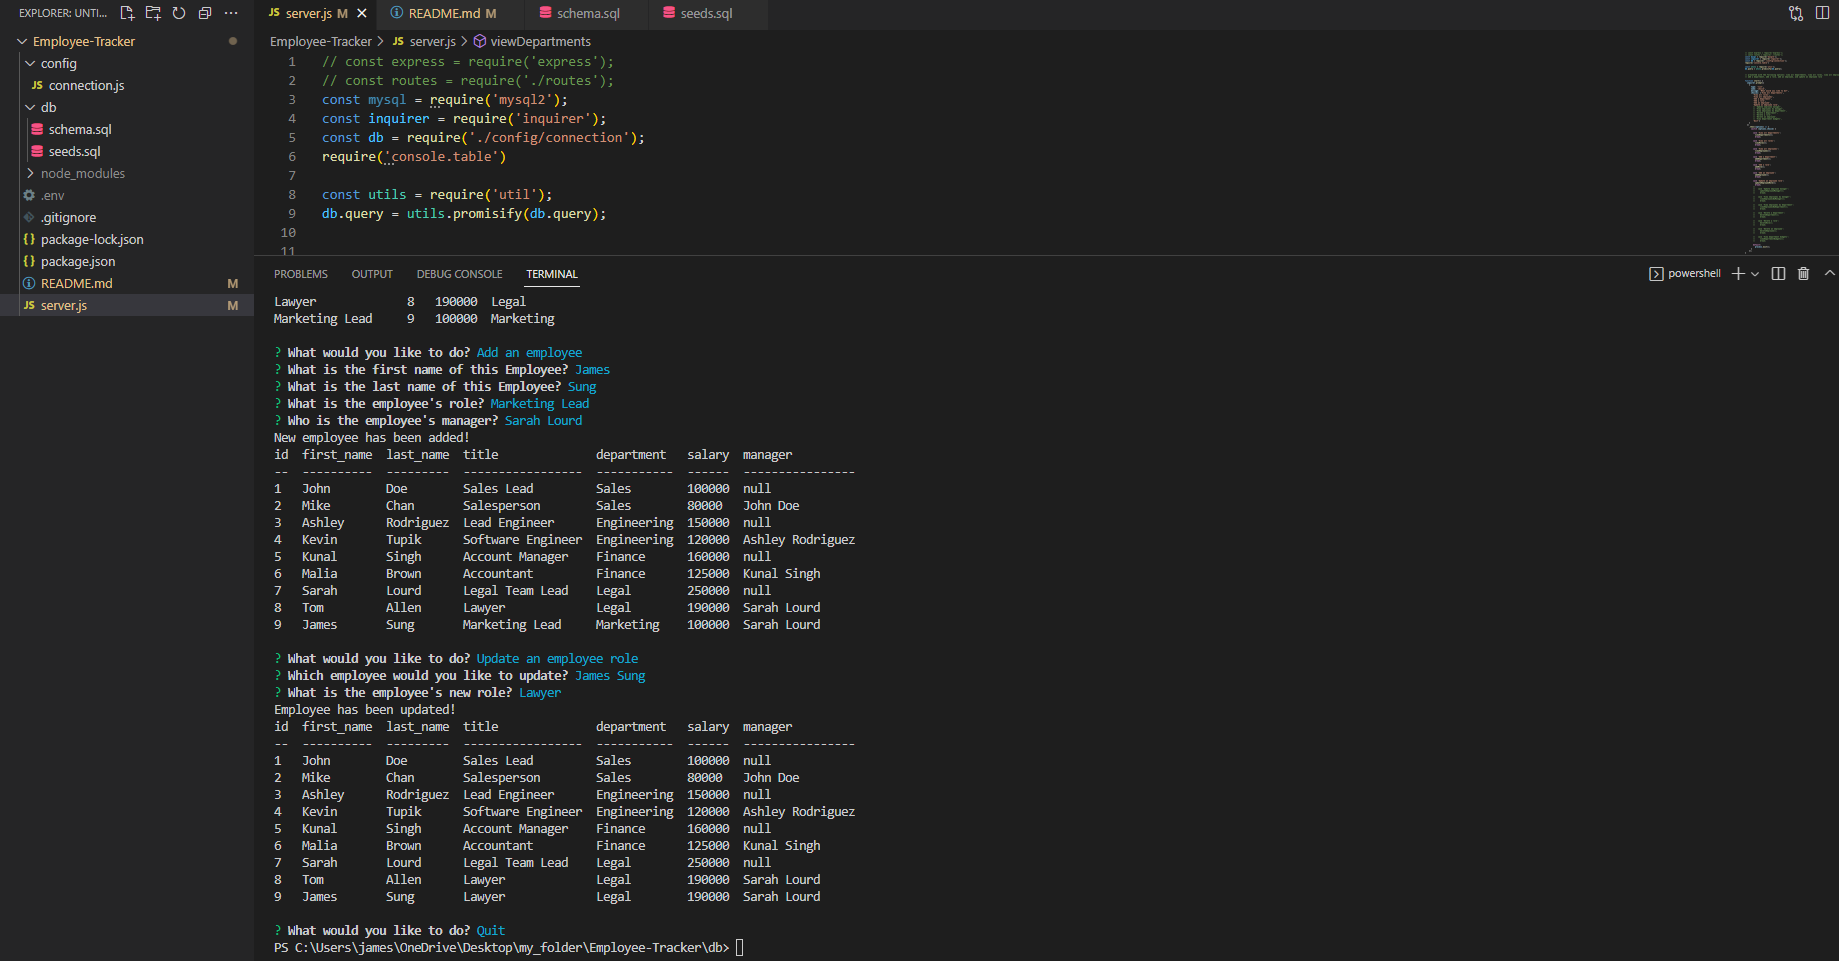The width and height of the screenshot is (1839, 961).
Task: Open the Explorer more actions menu
Action: [231, 13]
